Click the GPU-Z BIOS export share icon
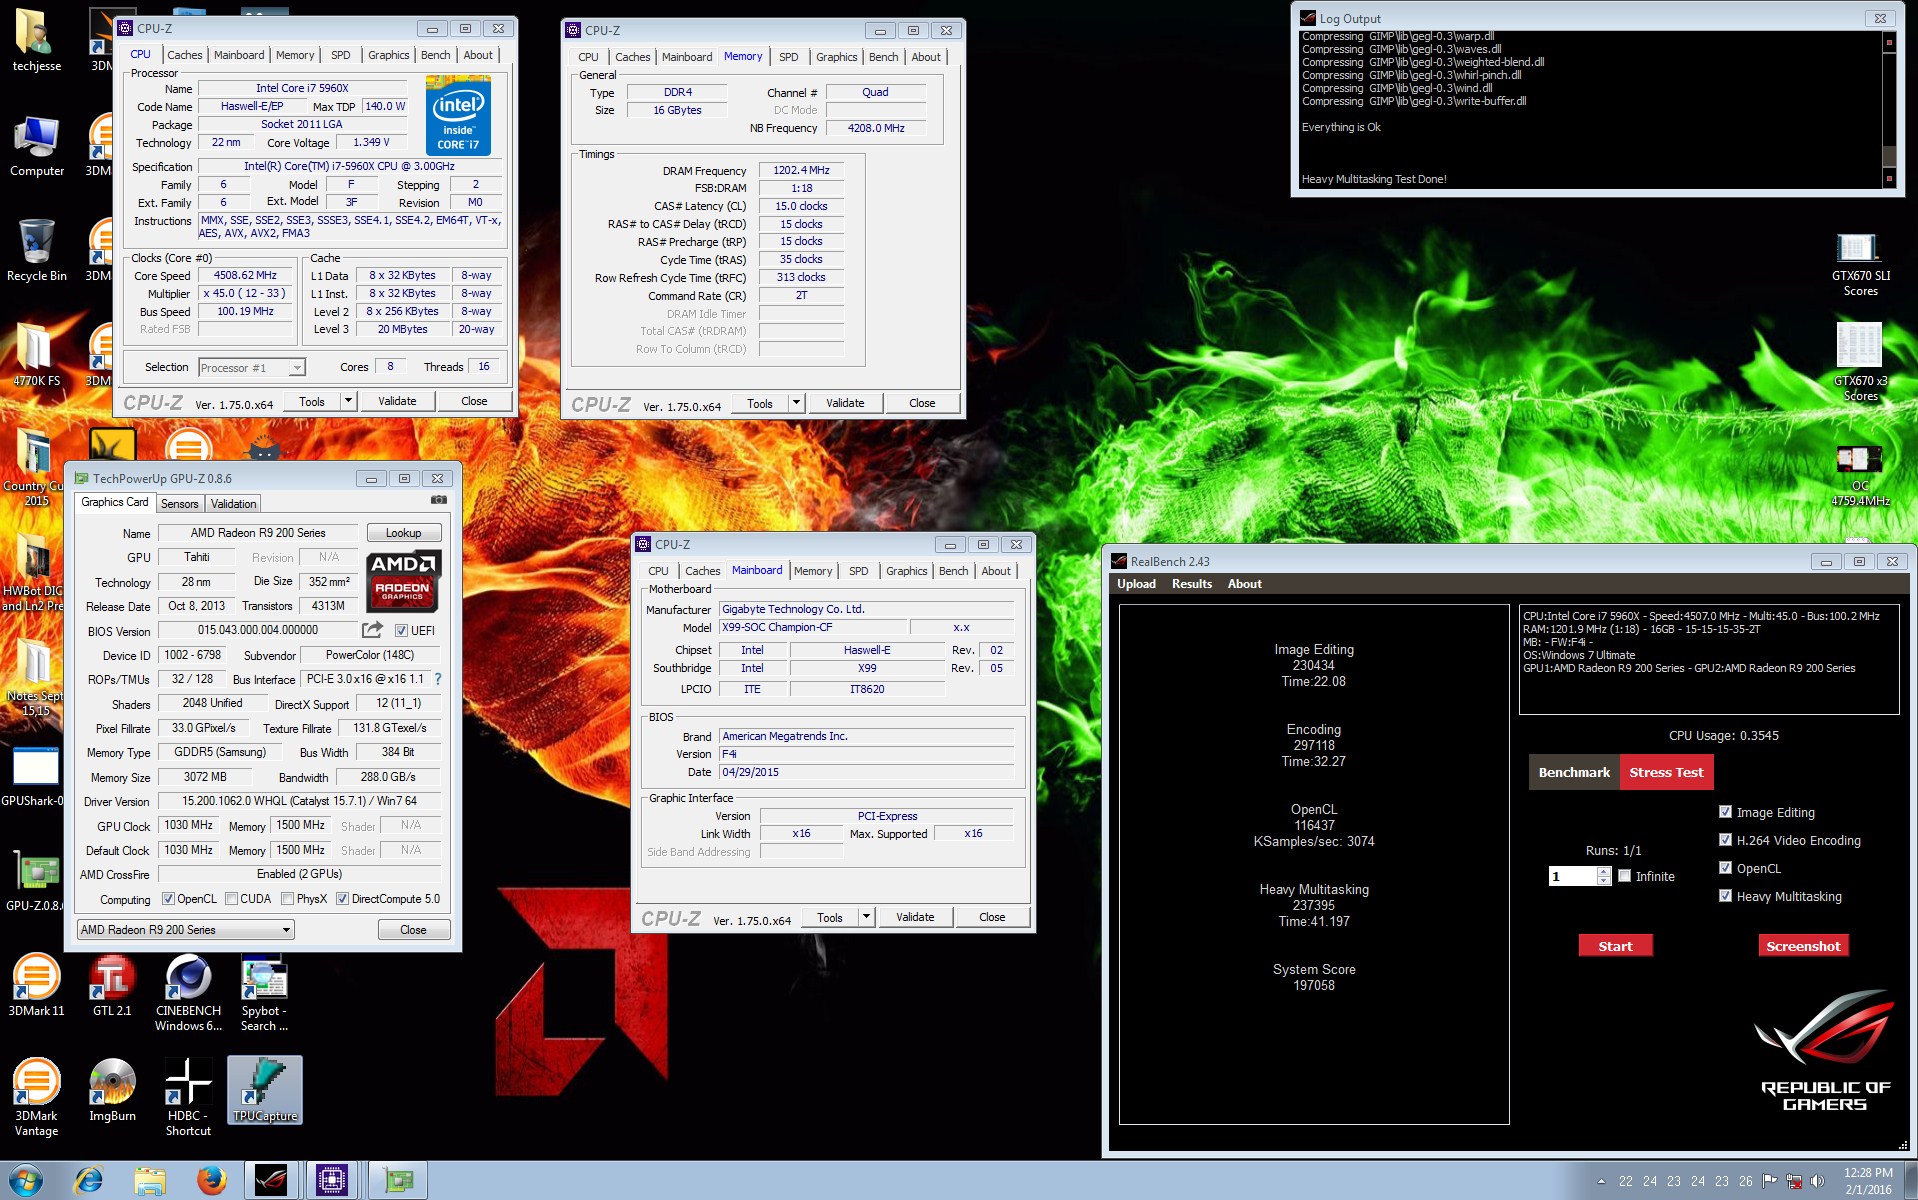 click(x=372, y=629)
